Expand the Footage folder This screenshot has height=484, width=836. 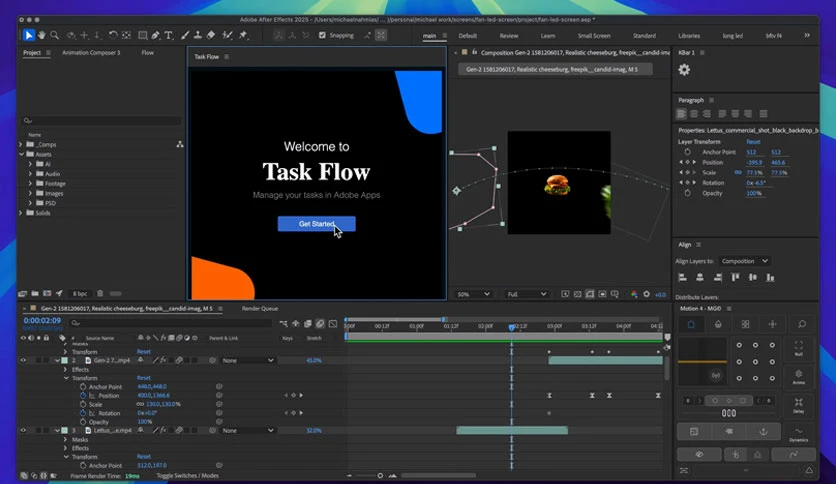pyautogui.click(x=30, y=183)
